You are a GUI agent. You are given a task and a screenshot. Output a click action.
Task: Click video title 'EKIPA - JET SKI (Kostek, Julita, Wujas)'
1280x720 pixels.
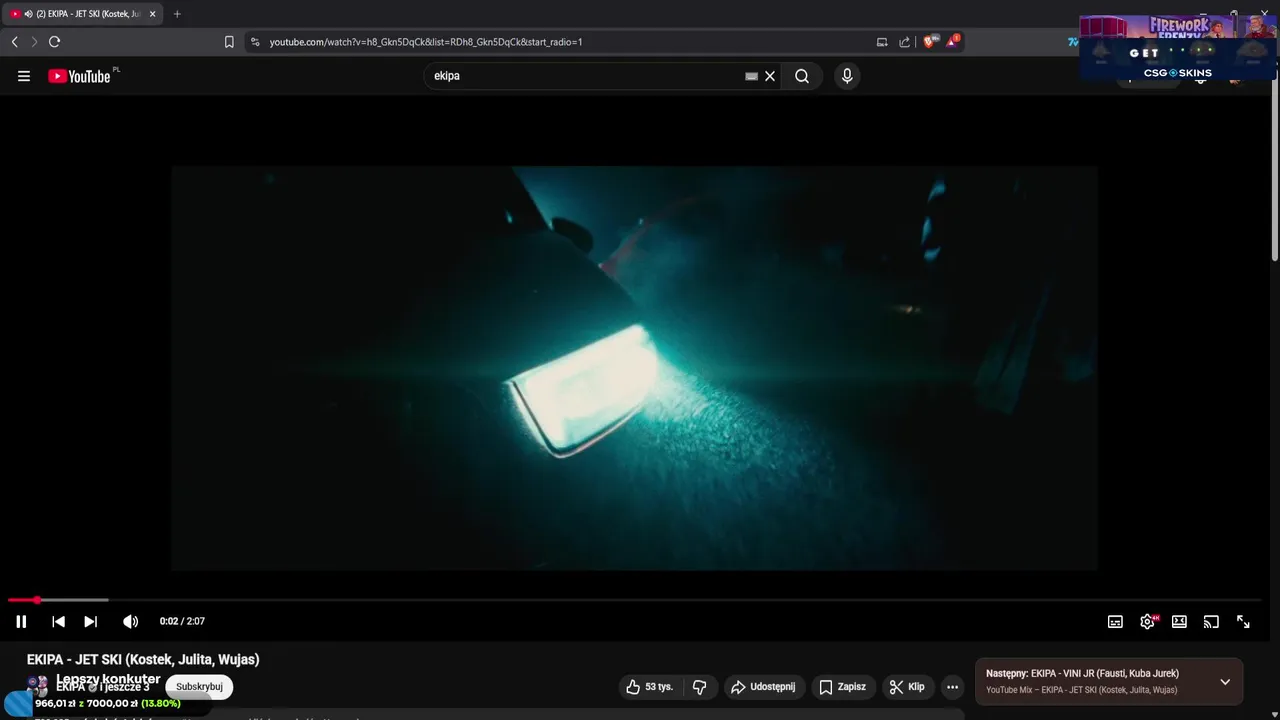[143, 659]
